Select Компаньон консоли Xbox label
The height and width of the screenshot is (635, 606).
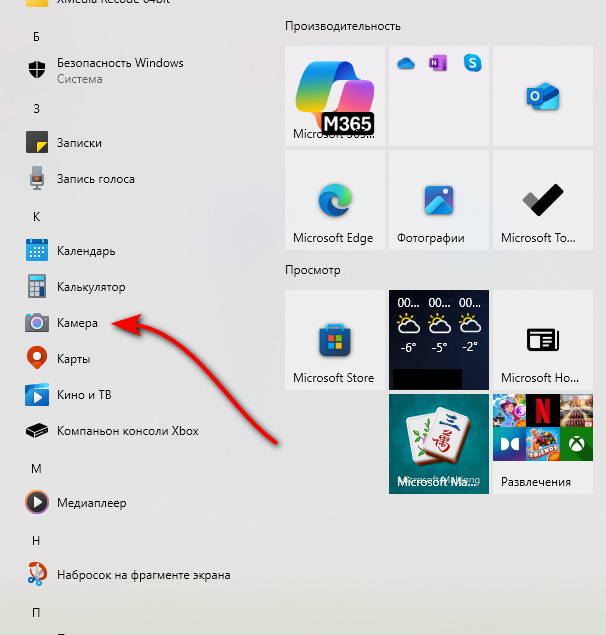point(128,430)
